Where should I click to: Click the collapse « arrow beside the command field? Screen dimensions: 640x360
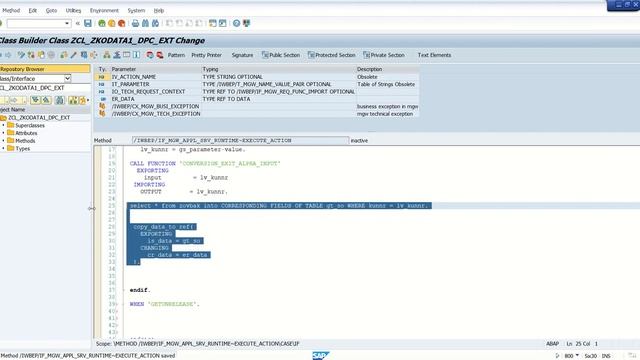tap(78, 23)
